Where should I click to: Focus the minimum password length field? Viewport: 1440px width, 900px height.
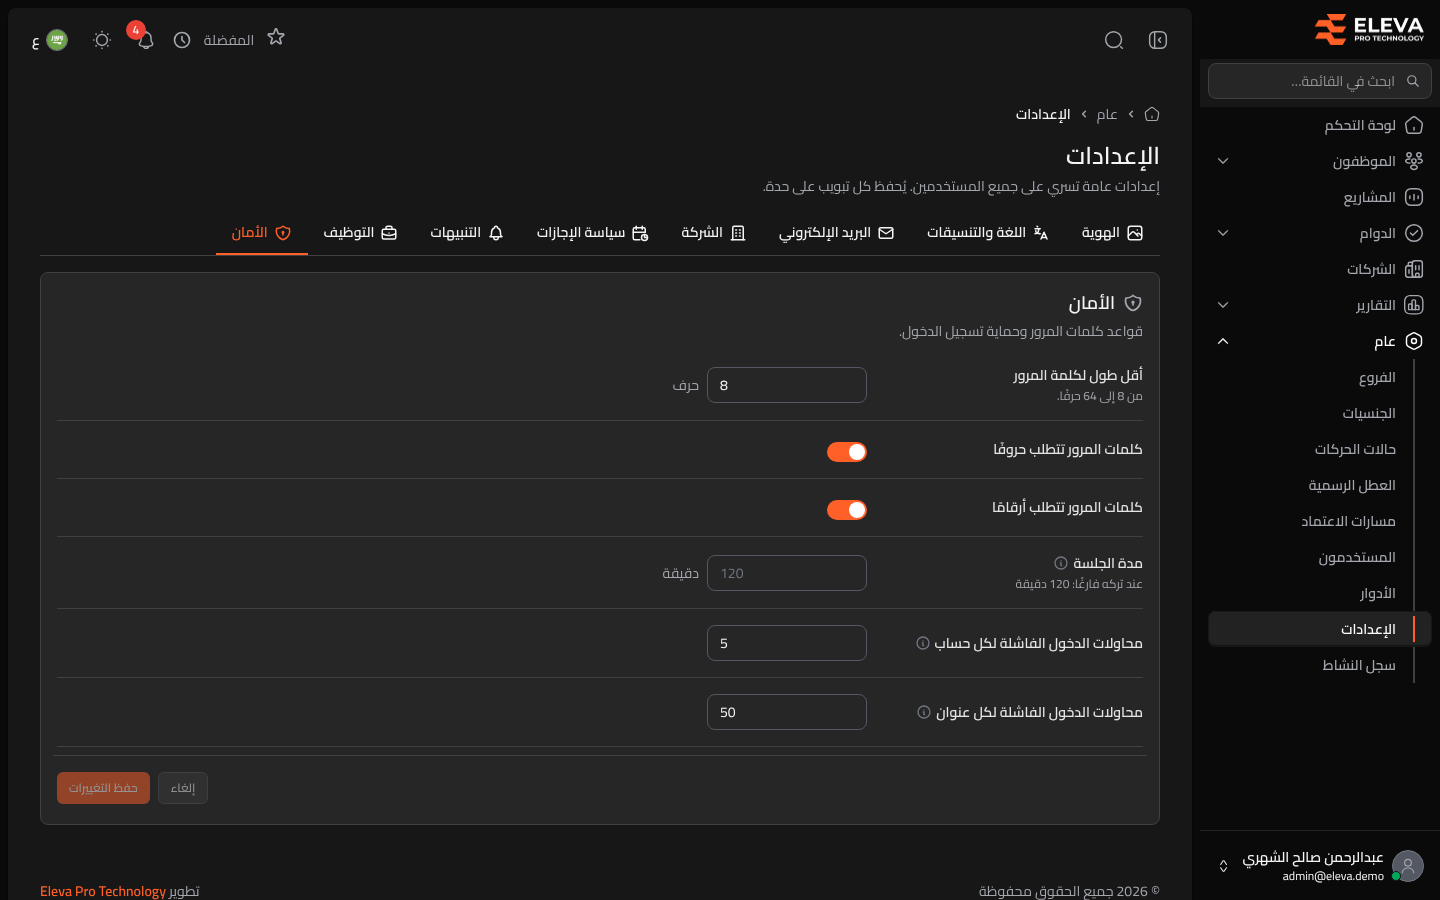pos(787,385)
